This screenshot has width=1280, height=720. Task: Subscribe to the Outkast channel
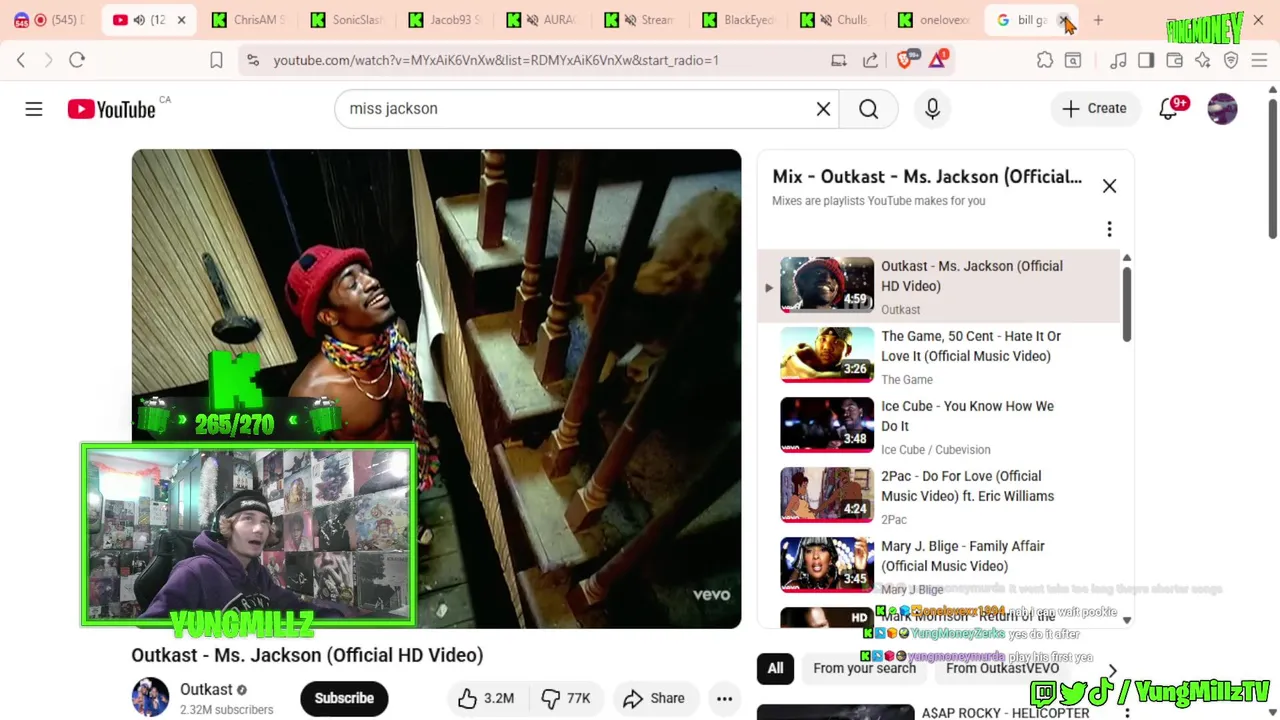pos(344,698)
